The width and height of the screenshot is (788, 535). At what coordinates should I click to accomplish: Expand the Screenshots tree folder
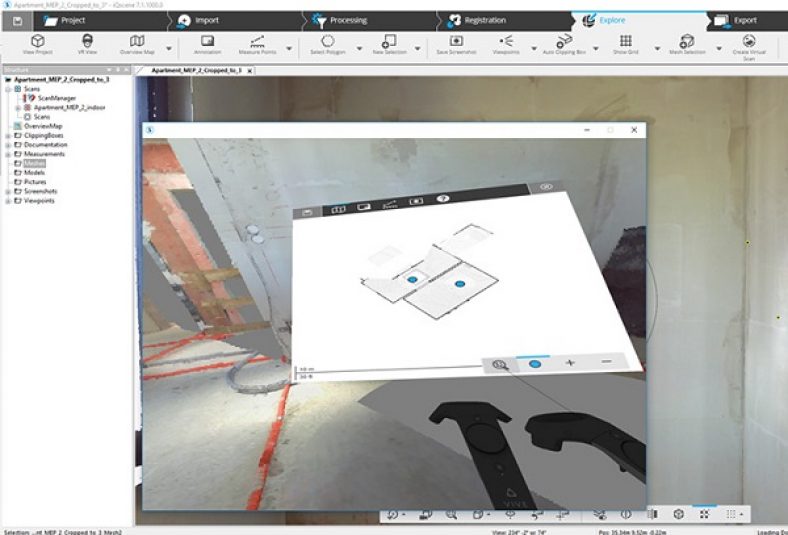(x=8, y=191)
